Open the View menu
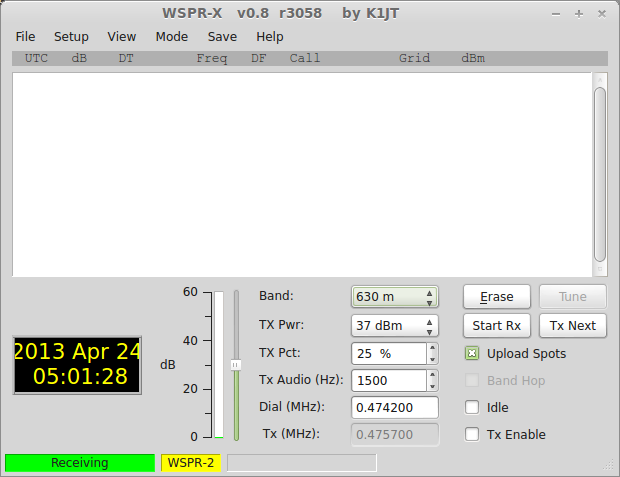Image resolution: width=620 pixels, height=477 pixels. [122, 37]
